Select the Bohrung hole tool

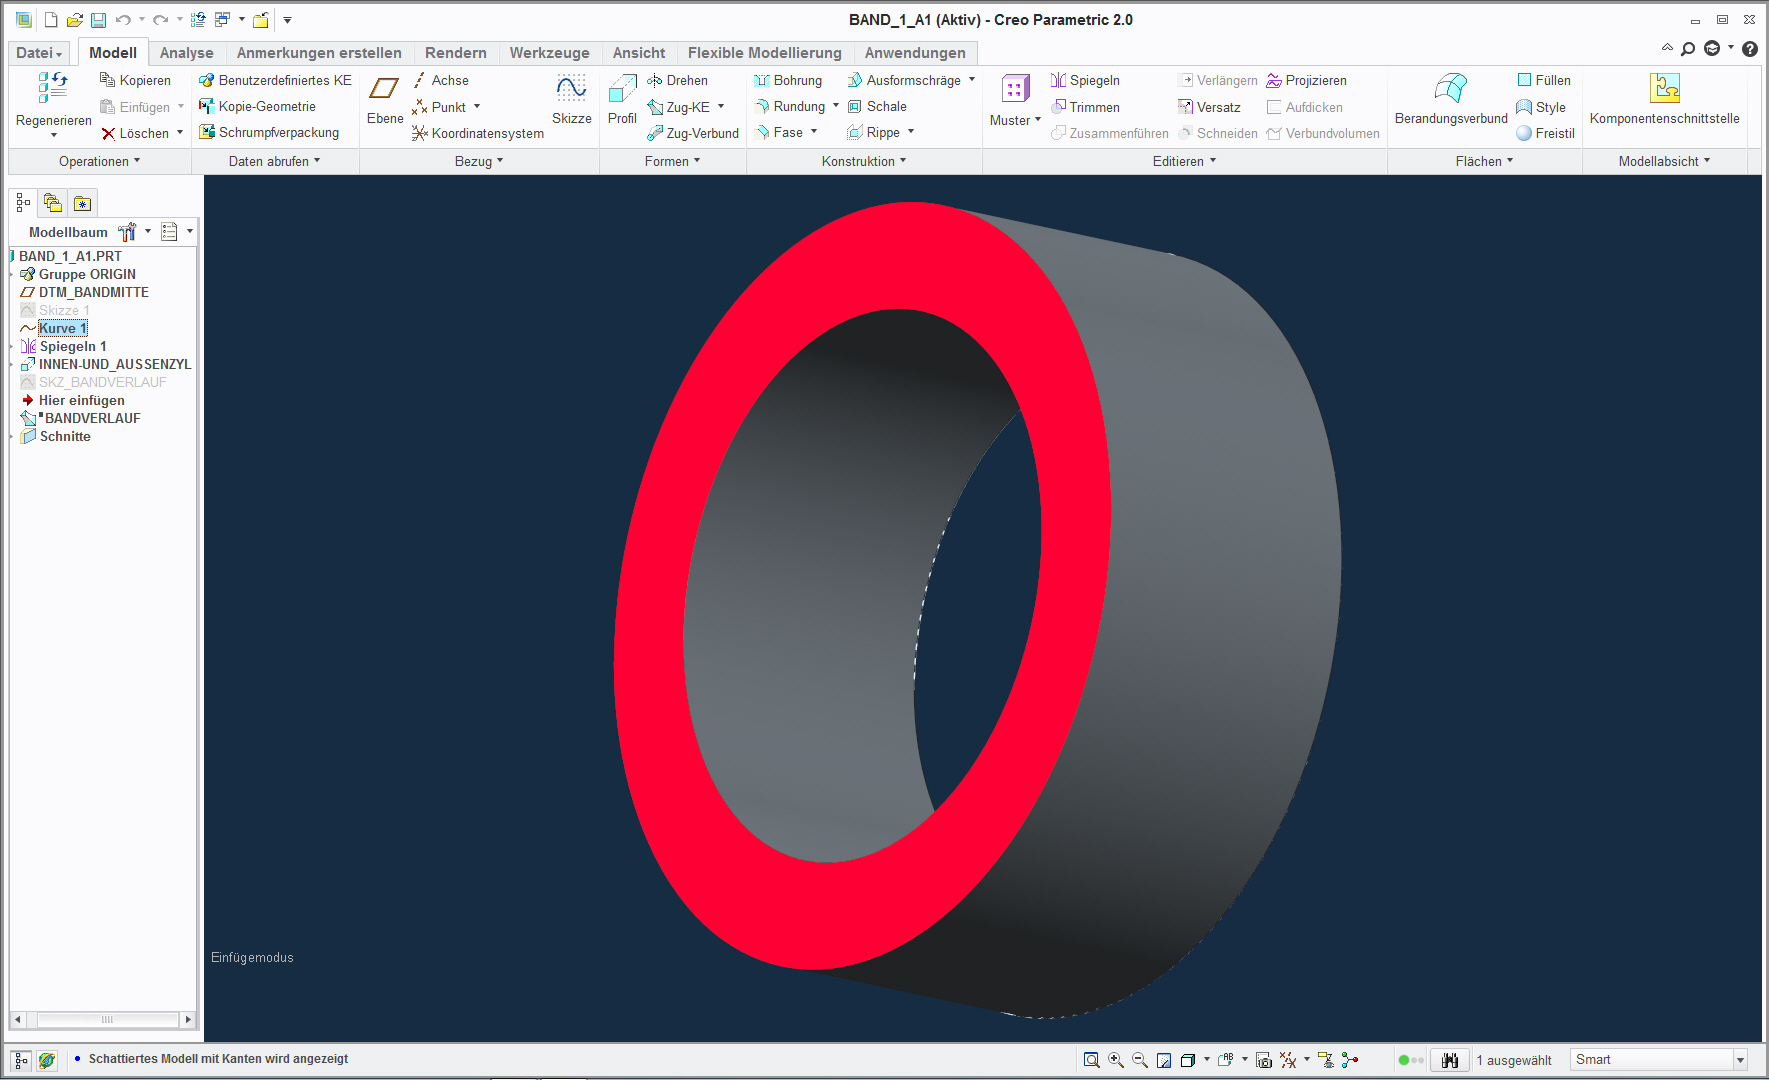788,80
